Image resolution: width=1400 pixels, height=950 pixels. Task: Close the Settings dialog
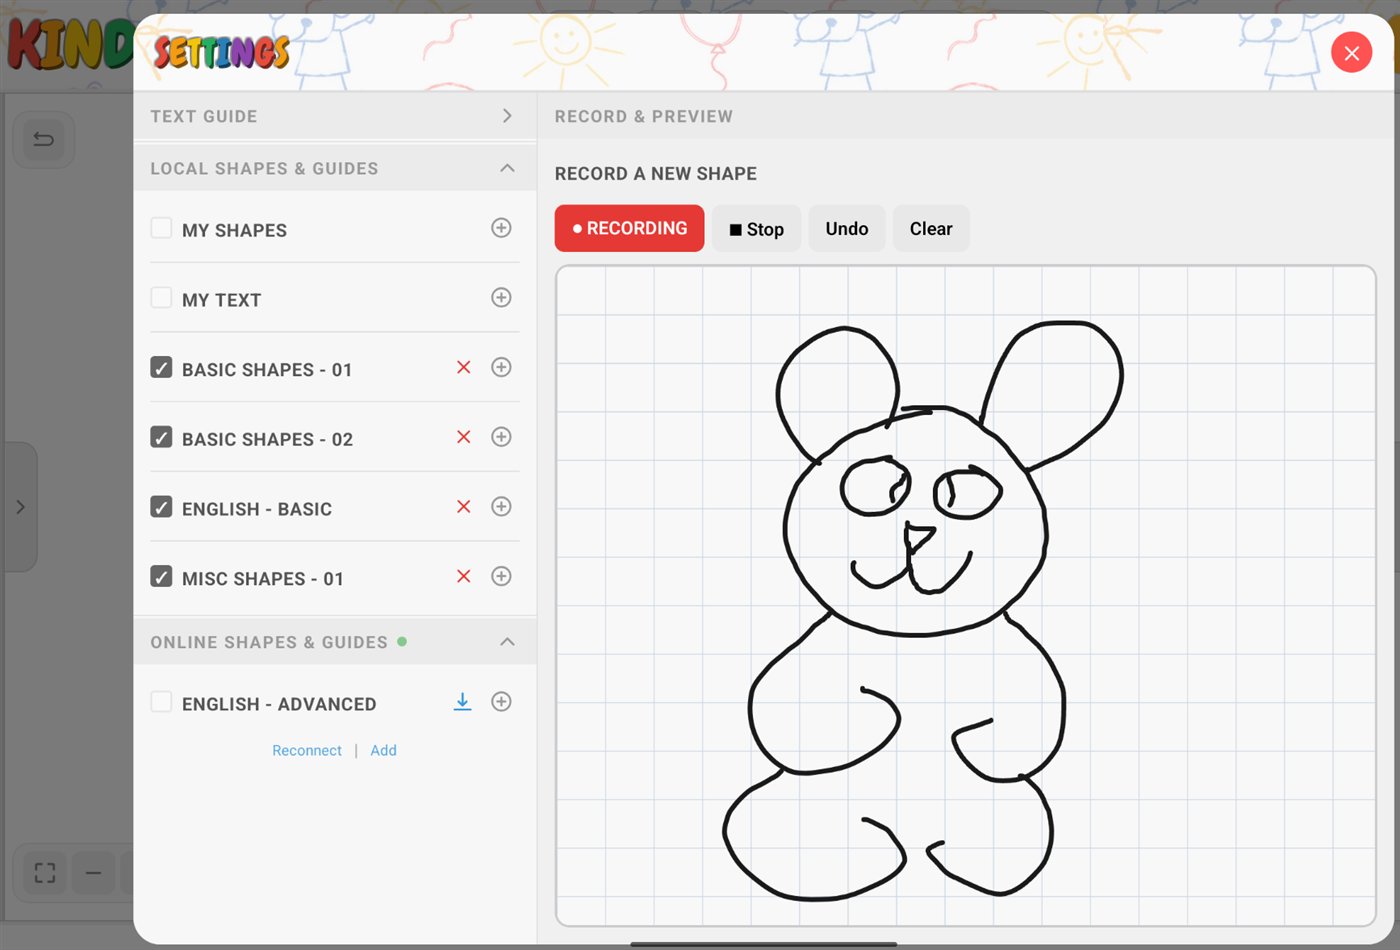point(1351,53)
